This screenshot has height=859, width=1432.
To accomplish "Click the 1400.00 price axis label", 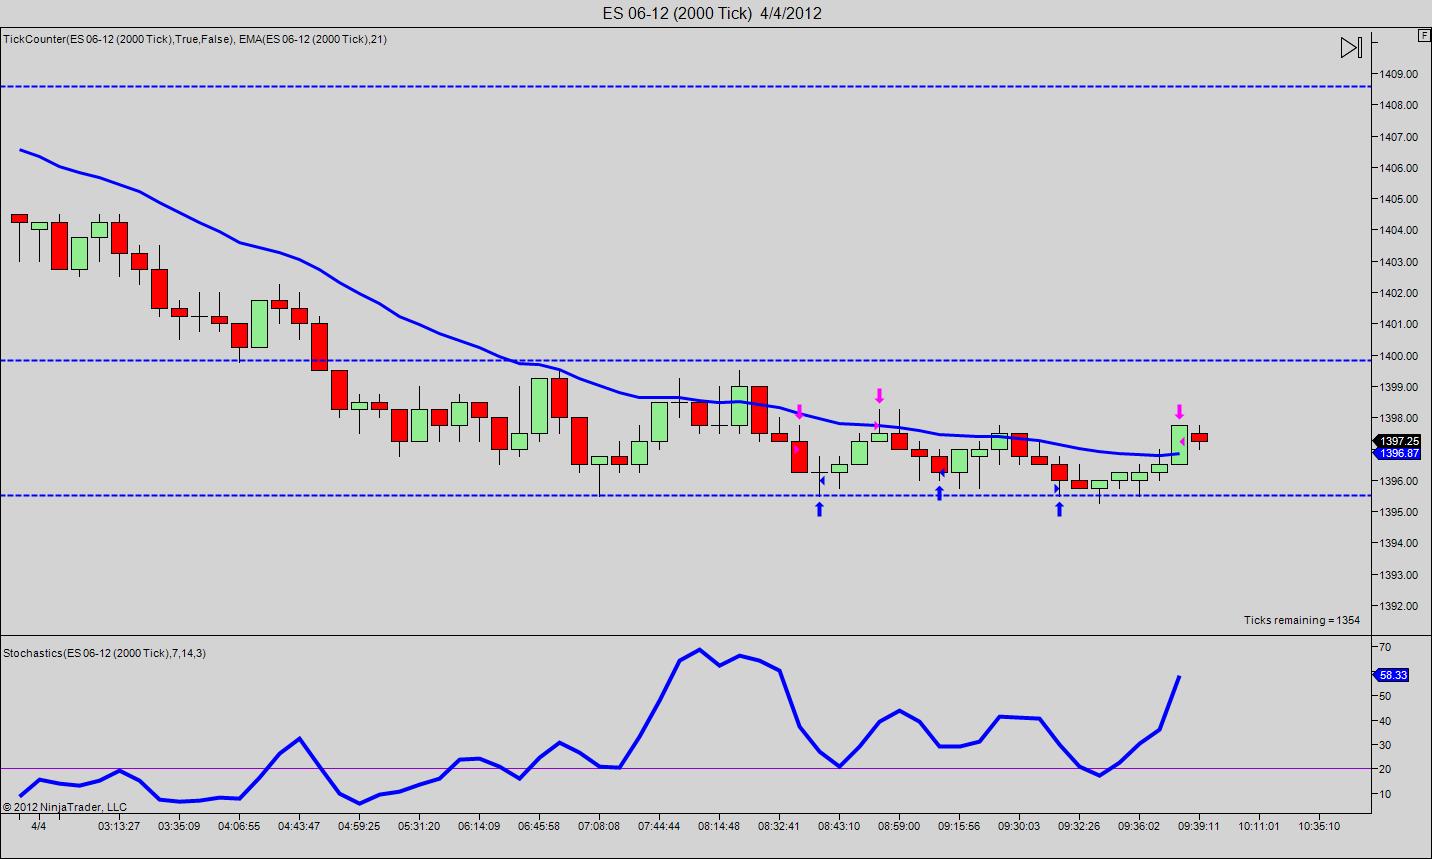I will tap(1398, 356).
